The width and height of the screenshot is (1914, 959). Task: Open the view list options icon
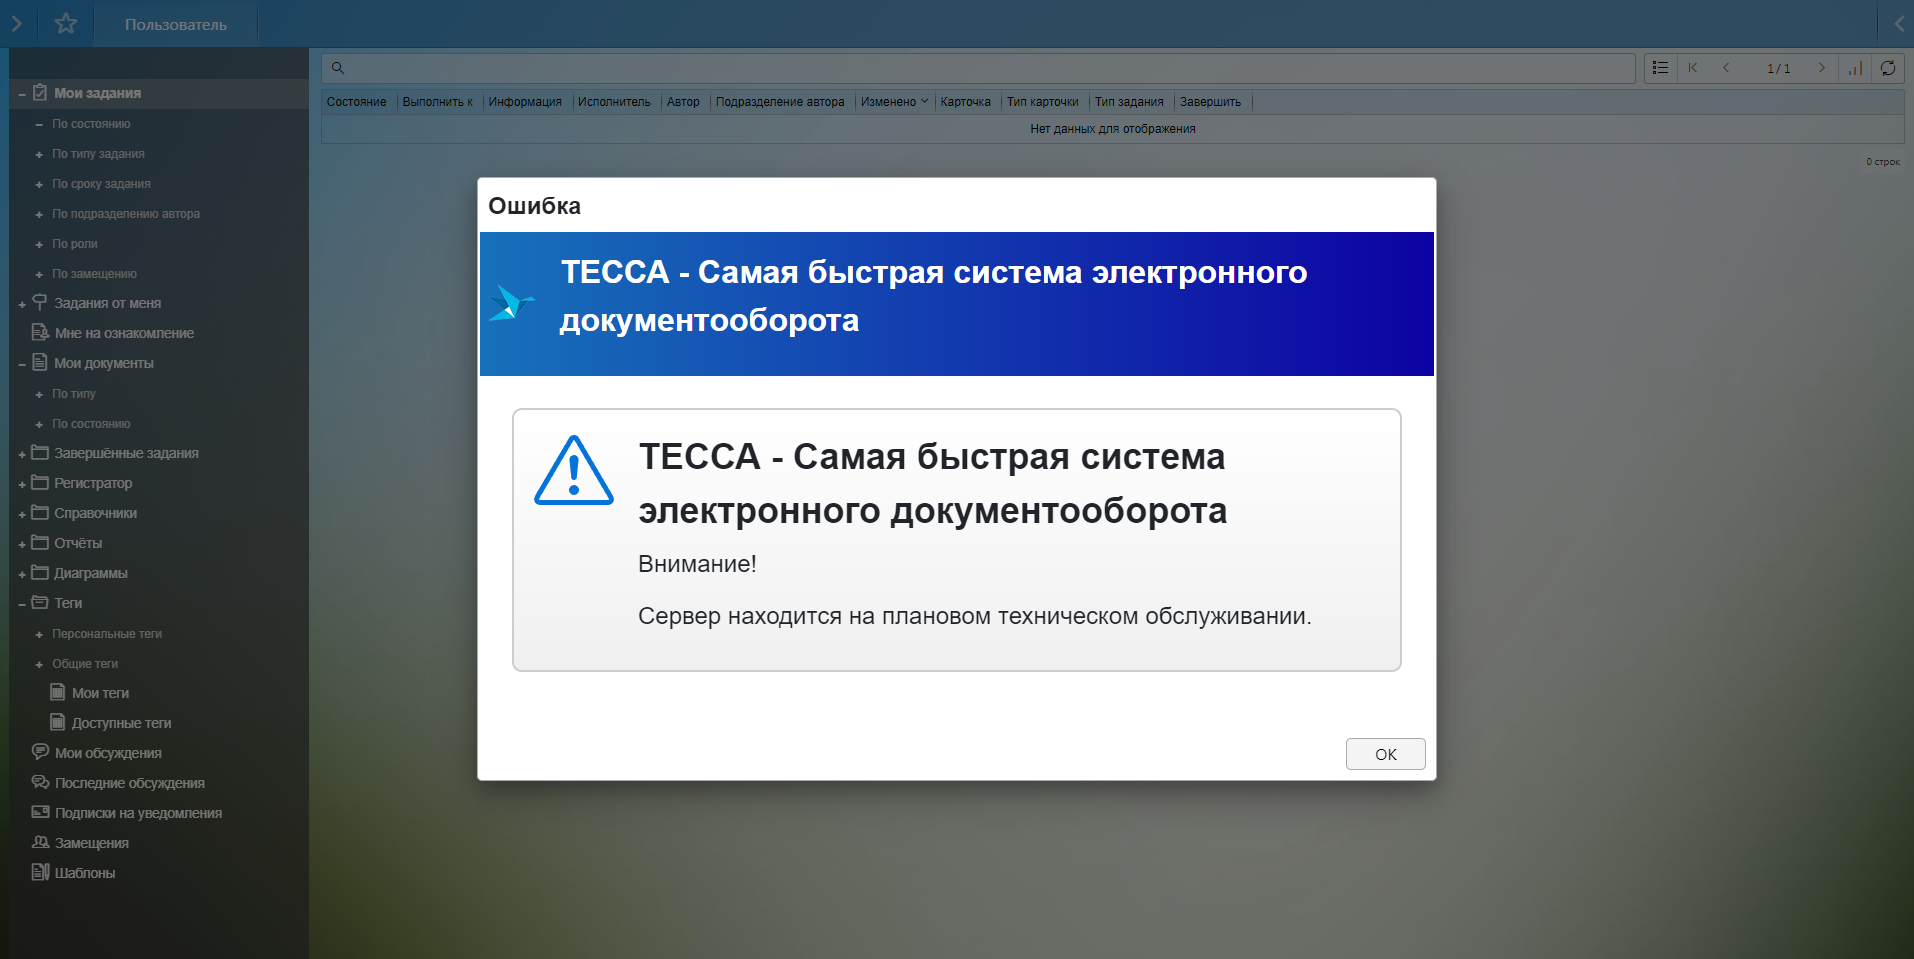tap(1660, 68)
